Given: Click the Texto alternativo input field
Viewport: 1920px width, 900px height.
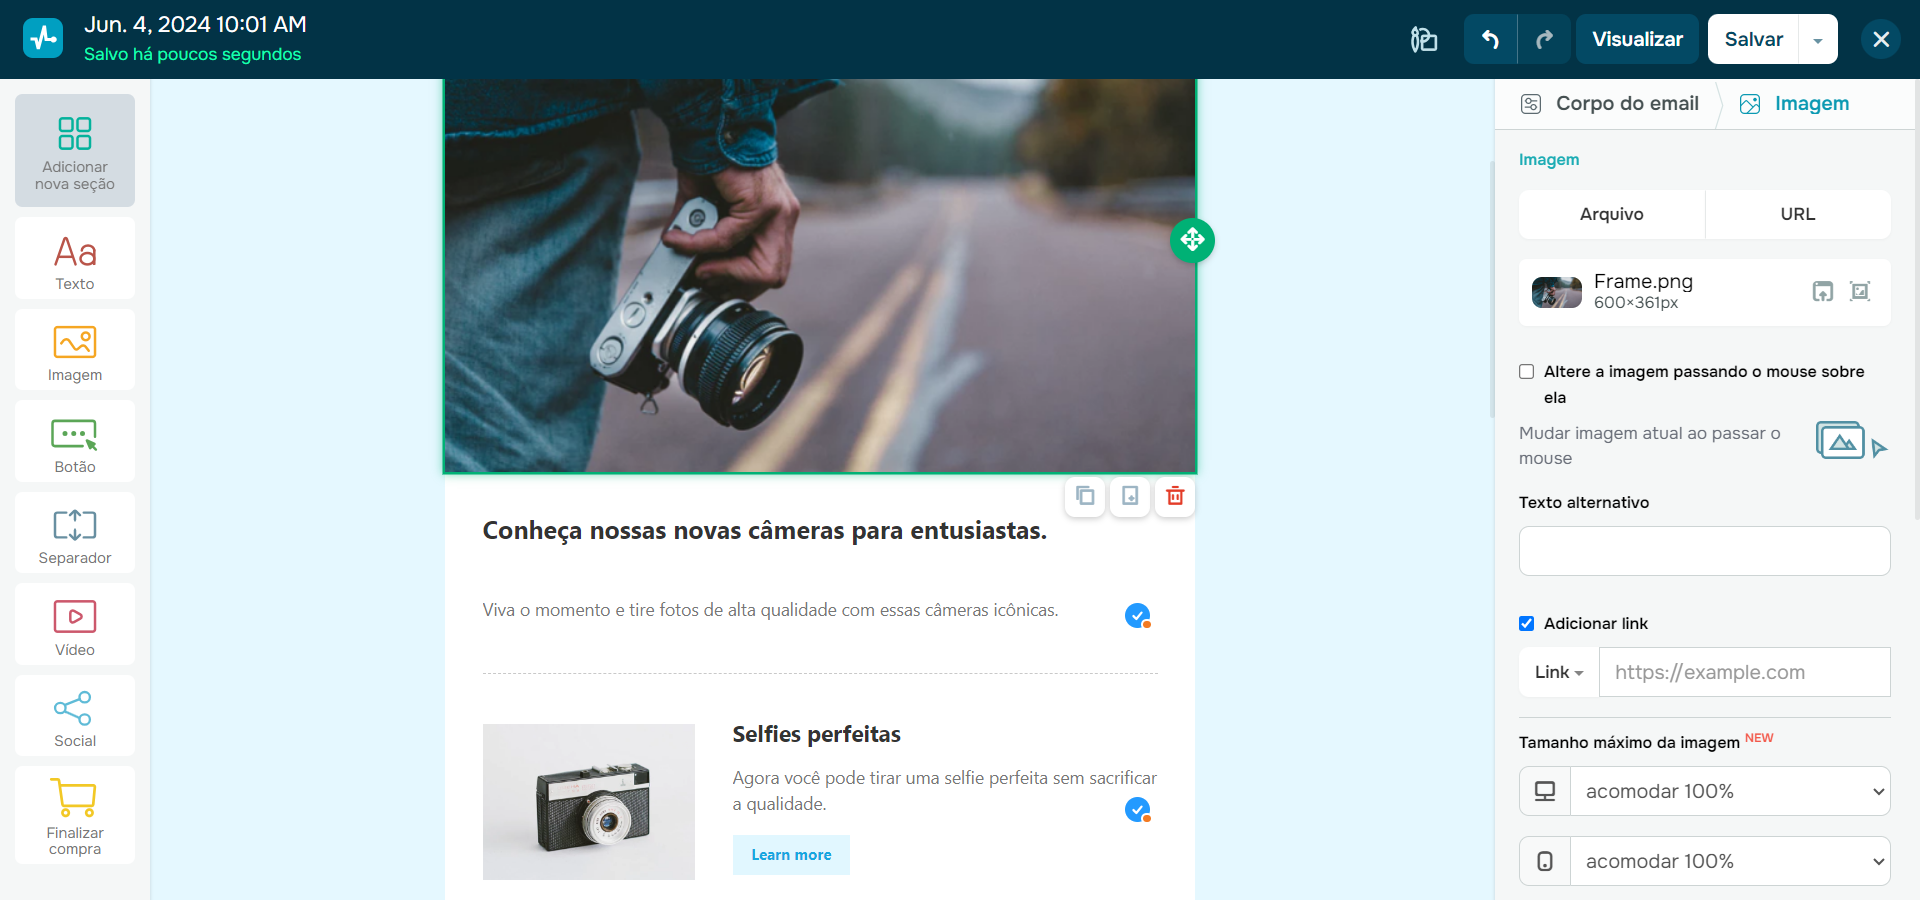Looking at the screenshot, I should pos(1704,551).
